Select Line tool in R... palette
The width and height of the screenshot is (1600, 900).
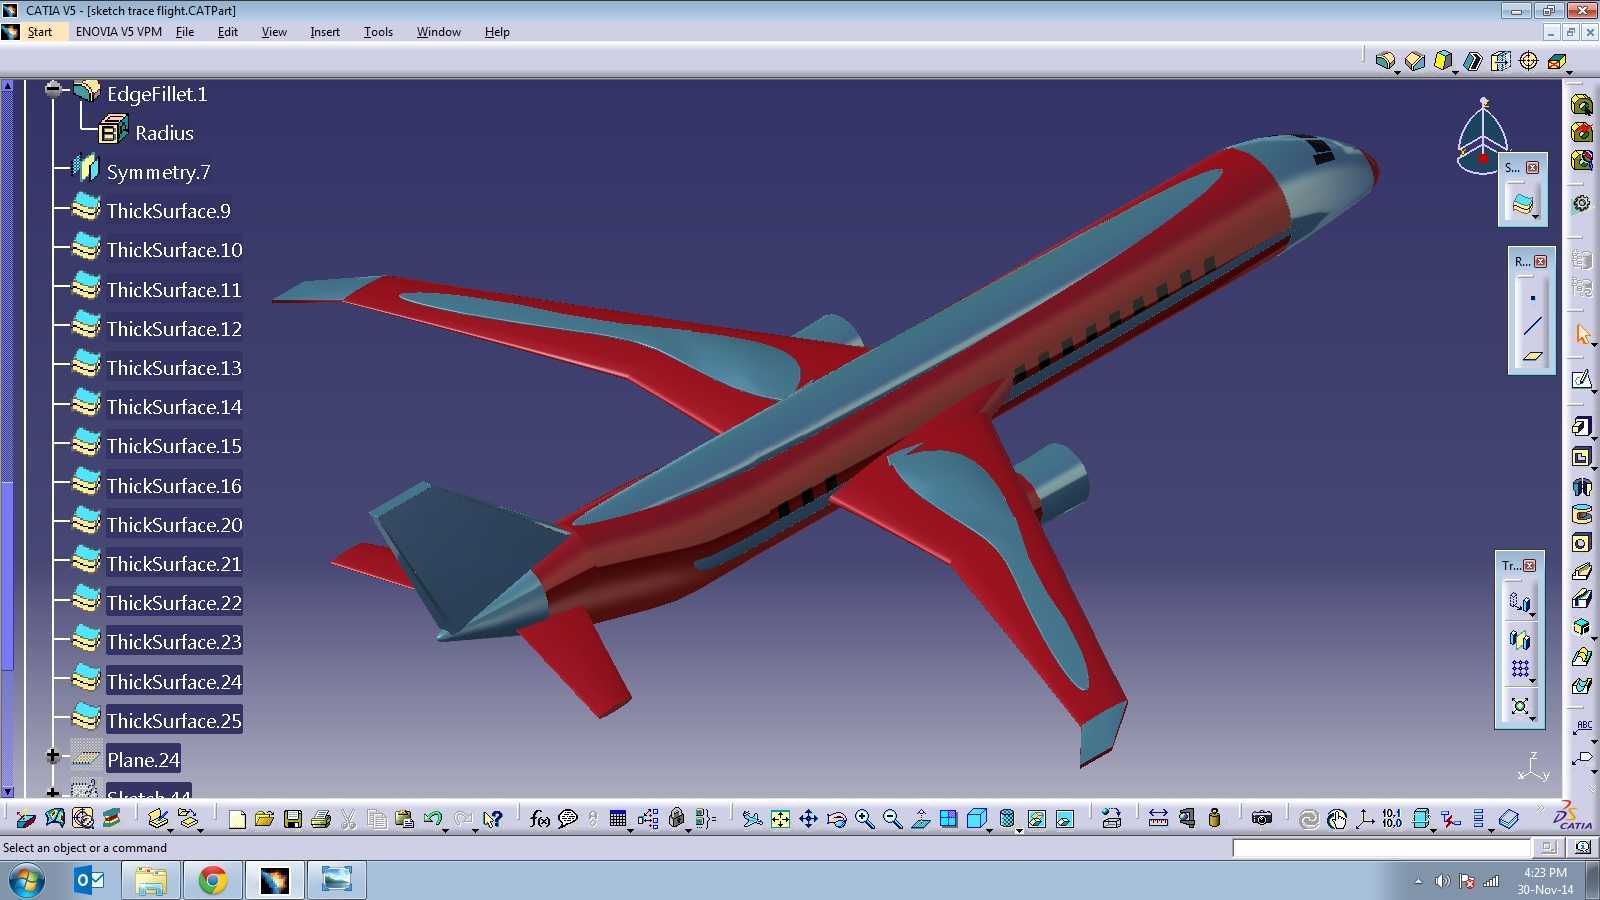click(x=1532, y=326)
